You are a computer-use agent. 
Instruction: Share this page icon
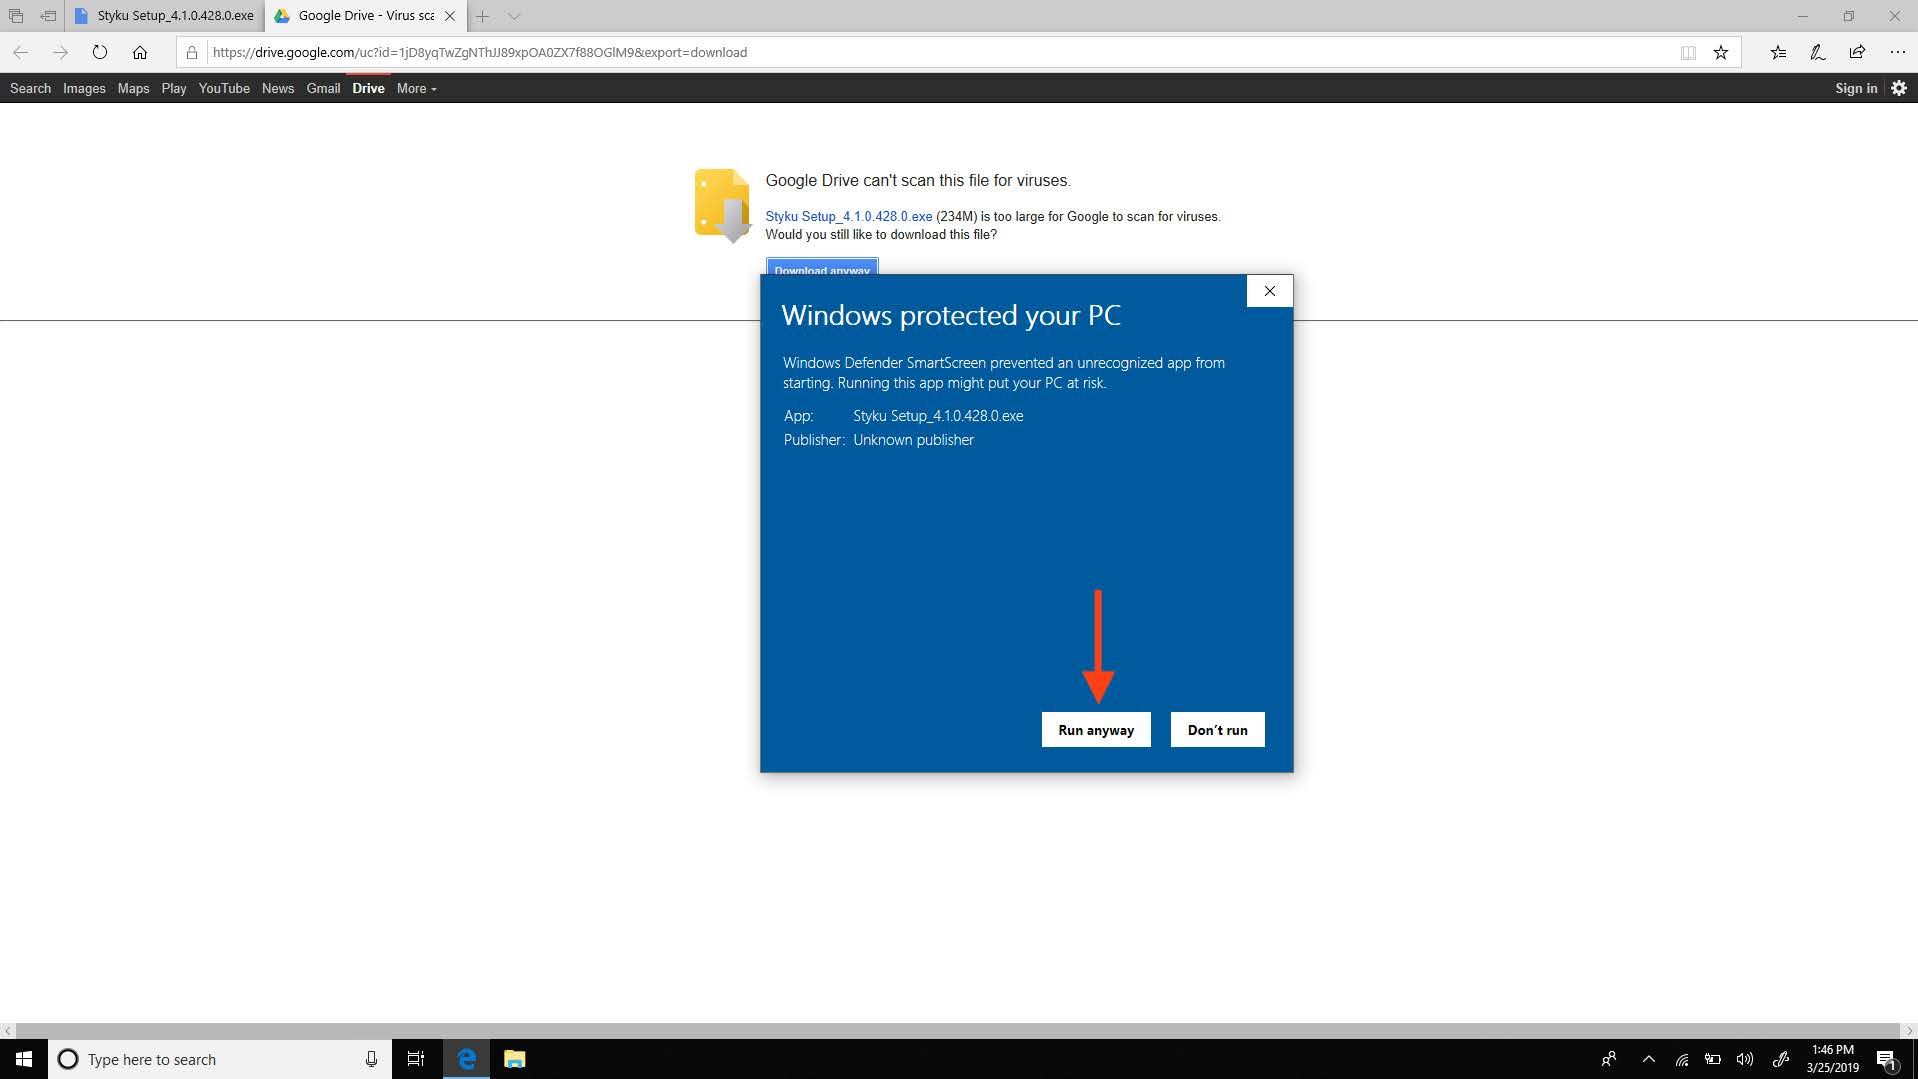click(x=1857, y=52)
